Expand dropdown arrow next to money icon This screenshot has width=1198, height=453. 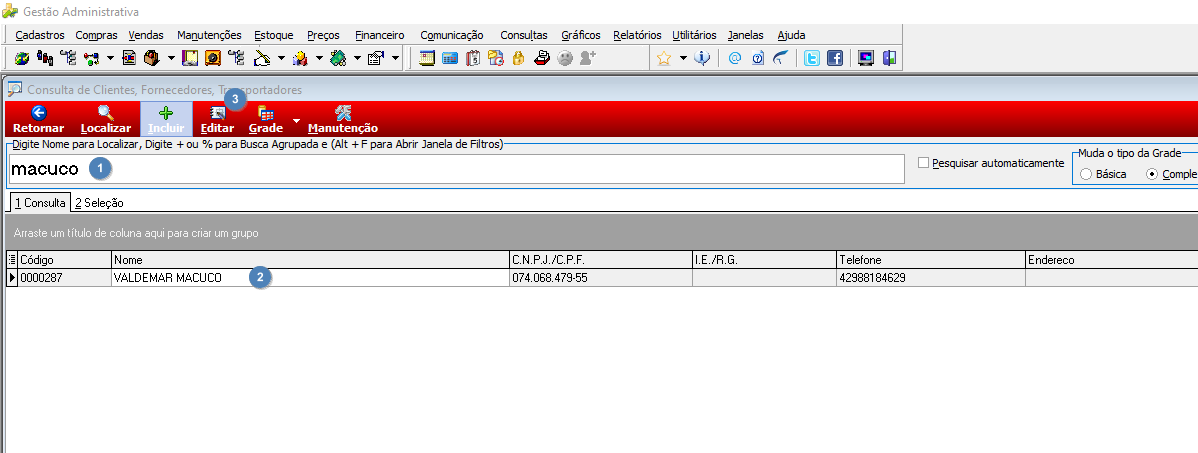(x=357, y=58)
